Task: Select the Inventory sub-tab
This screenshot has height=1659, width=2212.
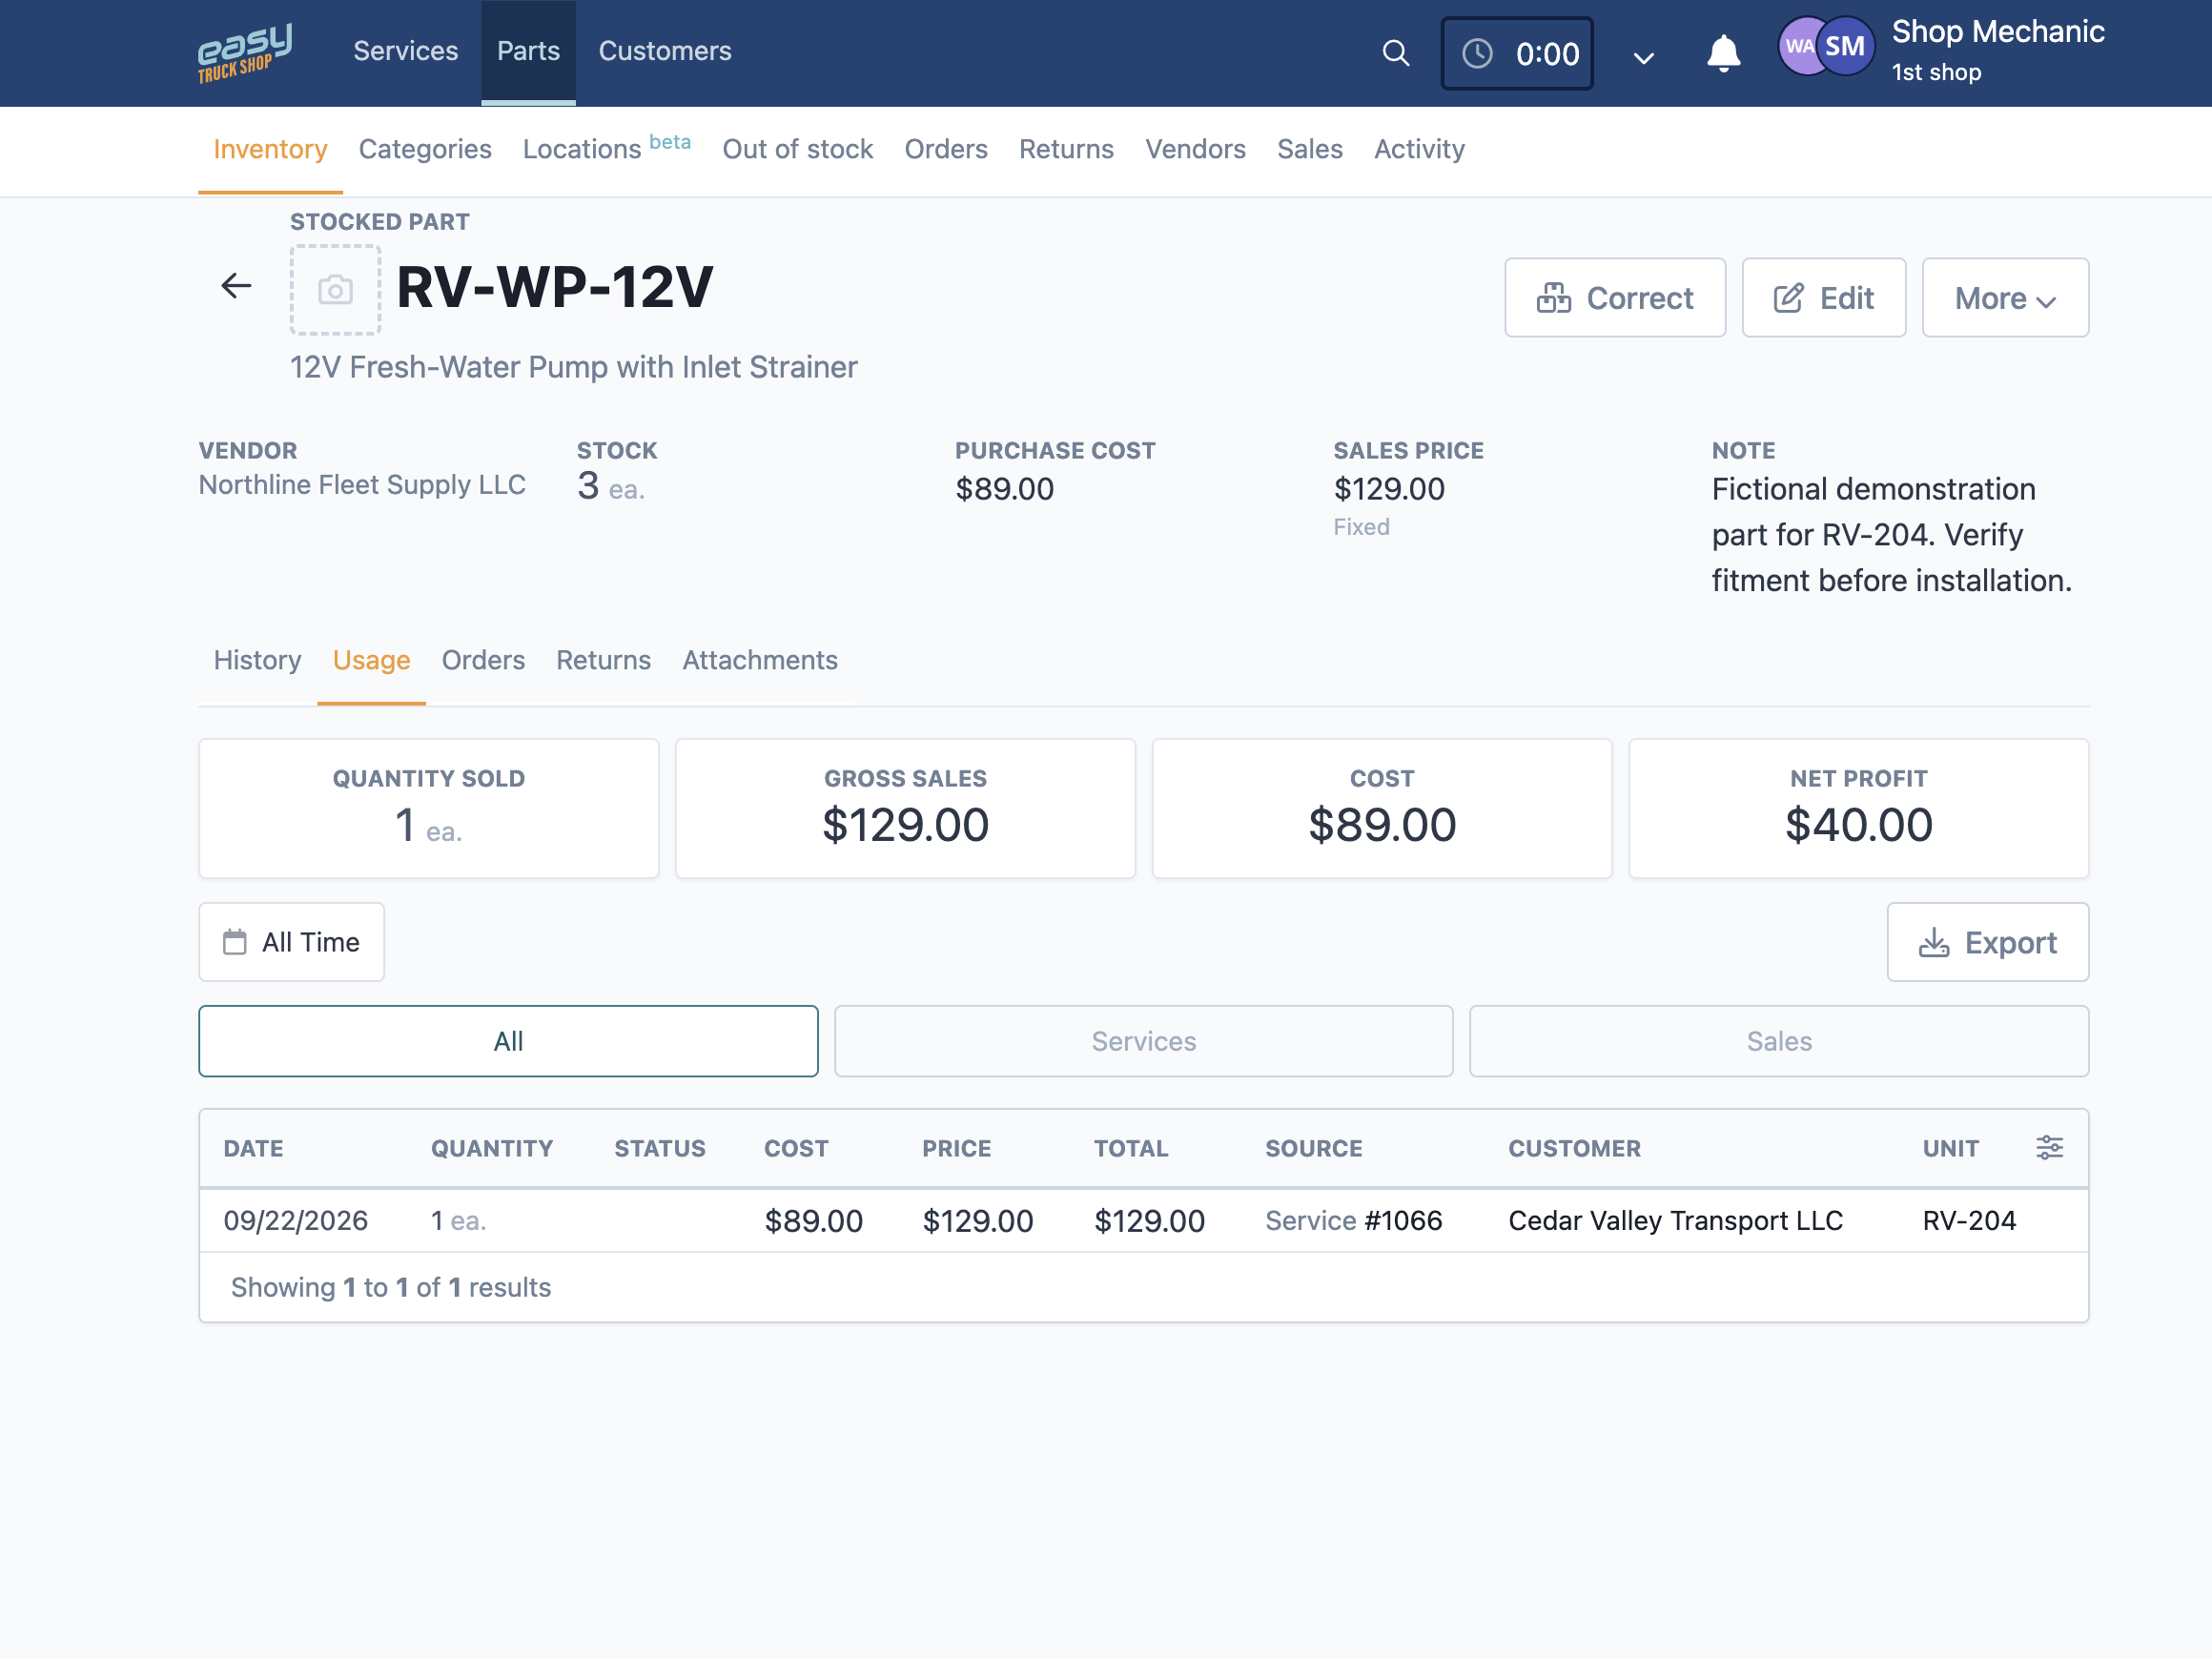Action: point(270,150)
